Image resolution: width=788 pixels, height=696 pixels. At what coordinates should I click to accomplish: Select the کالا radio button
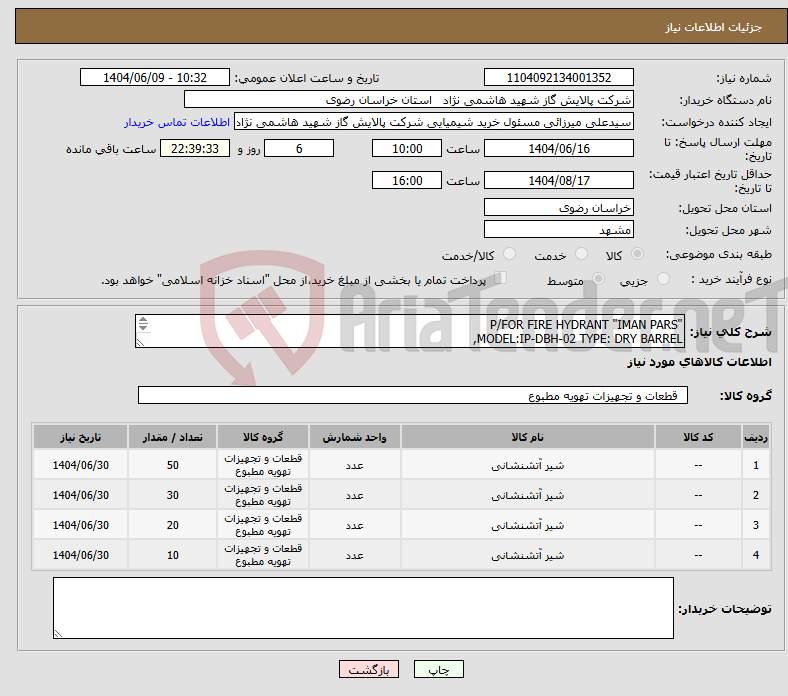click(637, 254)
